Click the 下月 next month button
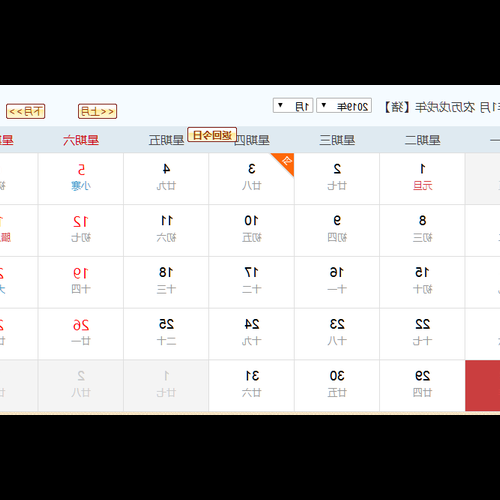Image resolution: width=500 pixels, height=500 pixels. click(x=26, y=111)
